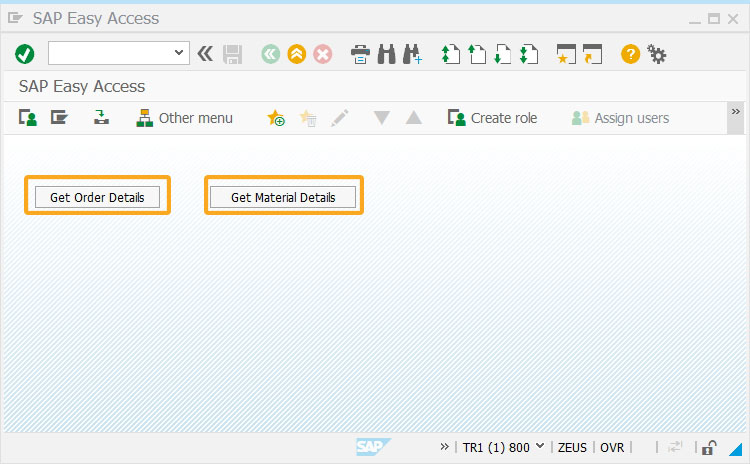
Task: Open Customize Local Layout gears icon
Action: click(657, 54)
